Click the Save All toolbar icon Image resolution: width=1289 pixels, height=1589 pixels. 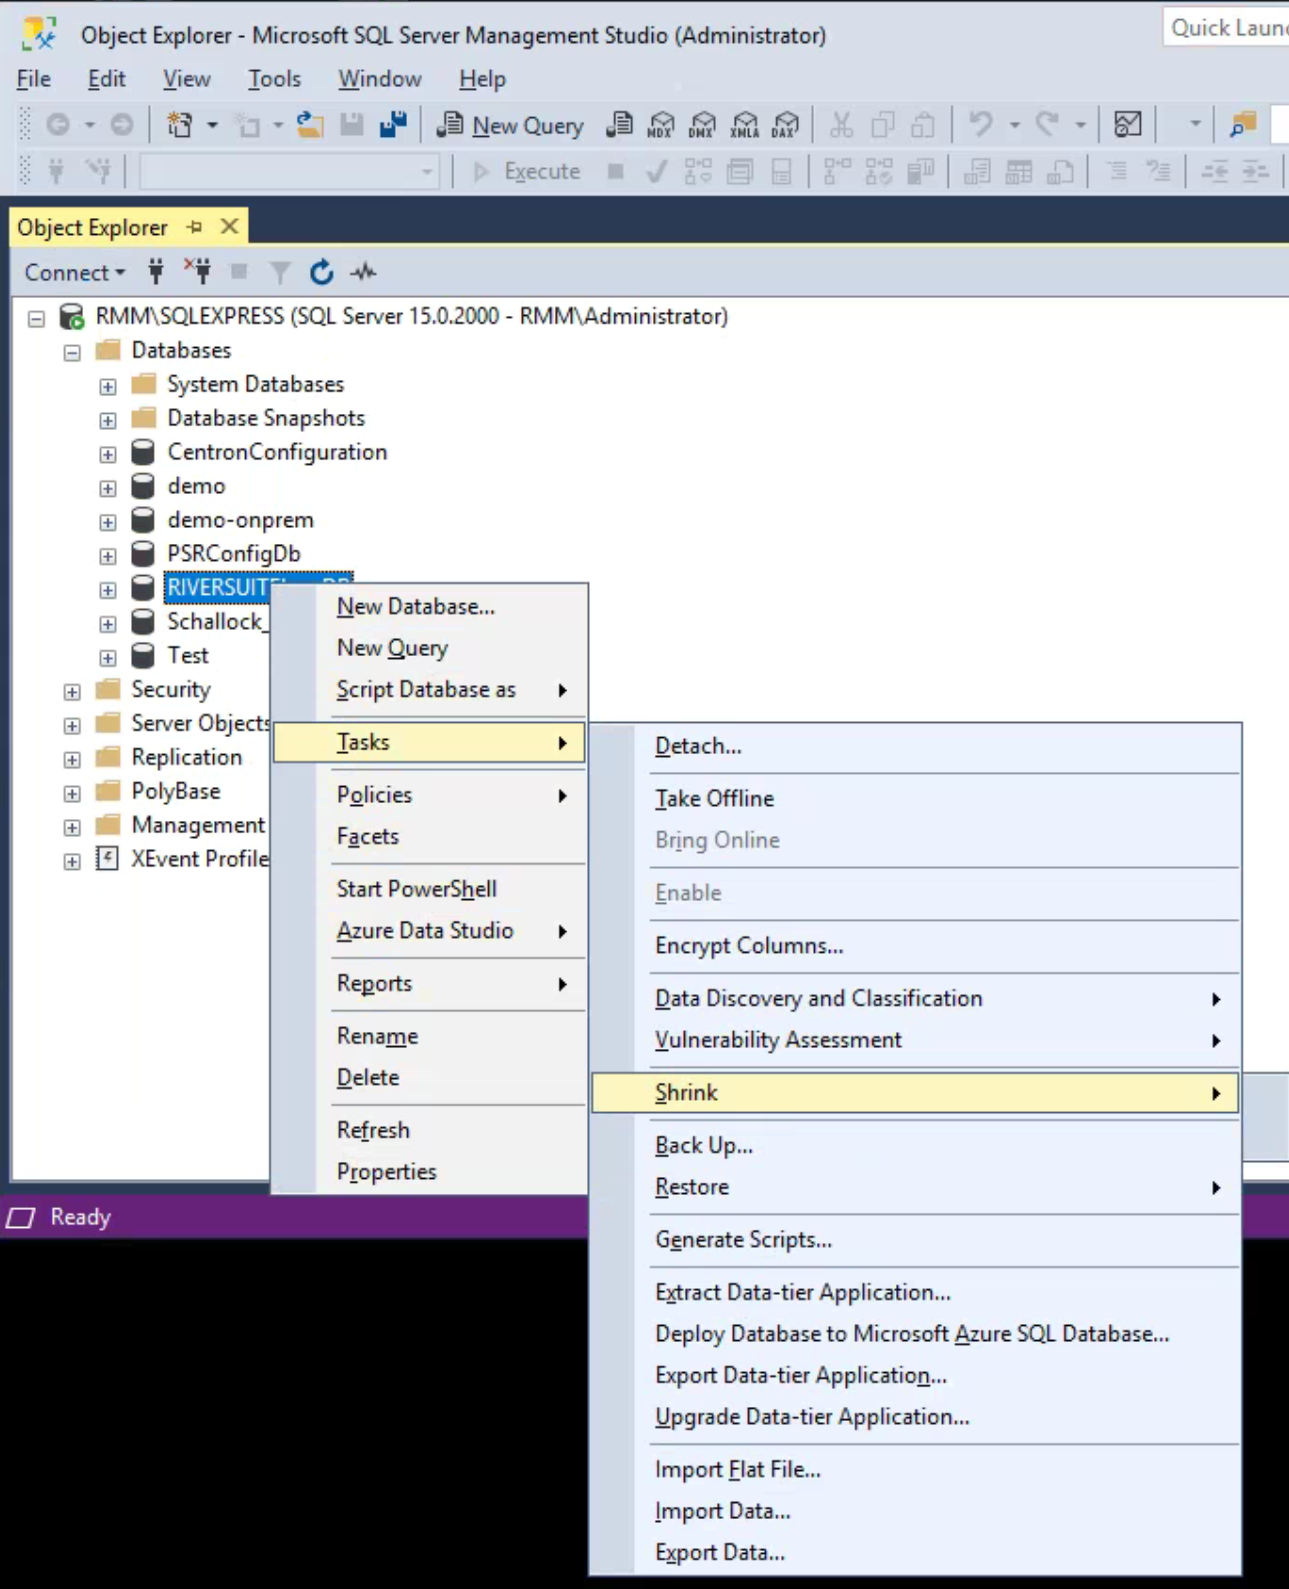pyautogui.click(x=393, y=125)
